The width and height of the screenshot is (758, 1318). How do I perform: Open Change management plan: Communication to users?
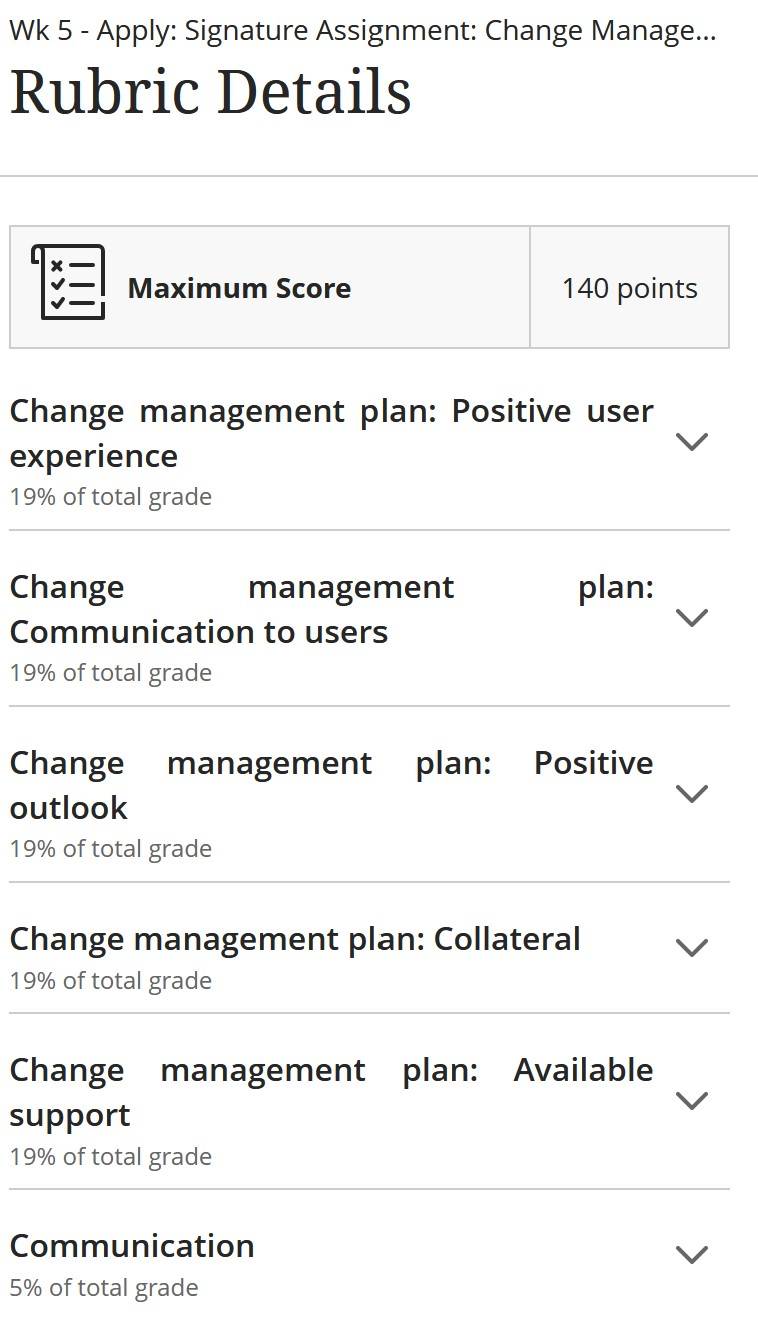[331, 609]
